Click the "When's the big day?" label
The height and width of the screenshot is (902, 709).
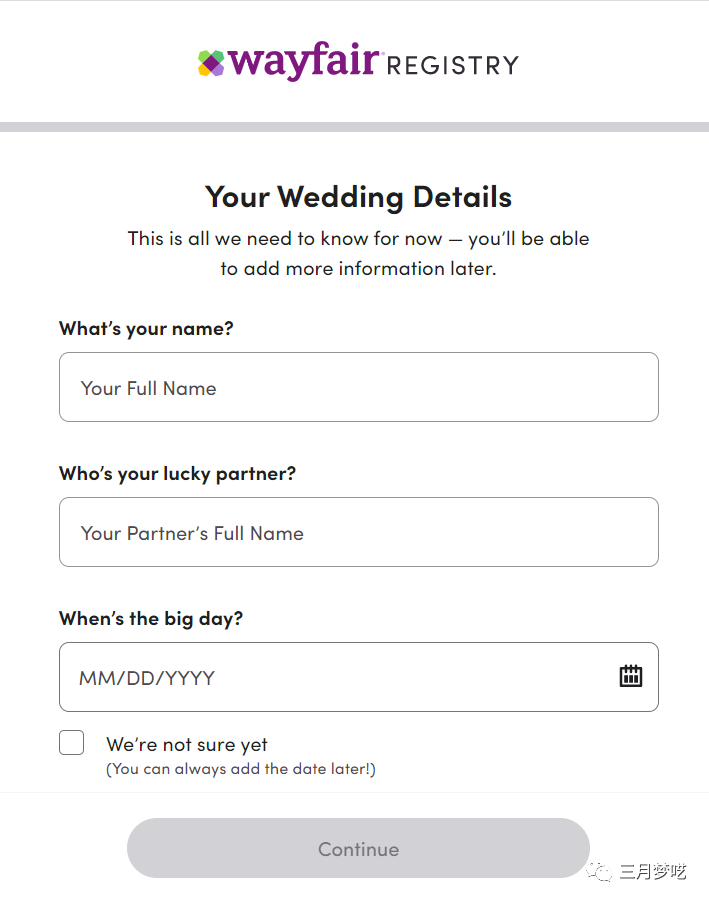151,618
